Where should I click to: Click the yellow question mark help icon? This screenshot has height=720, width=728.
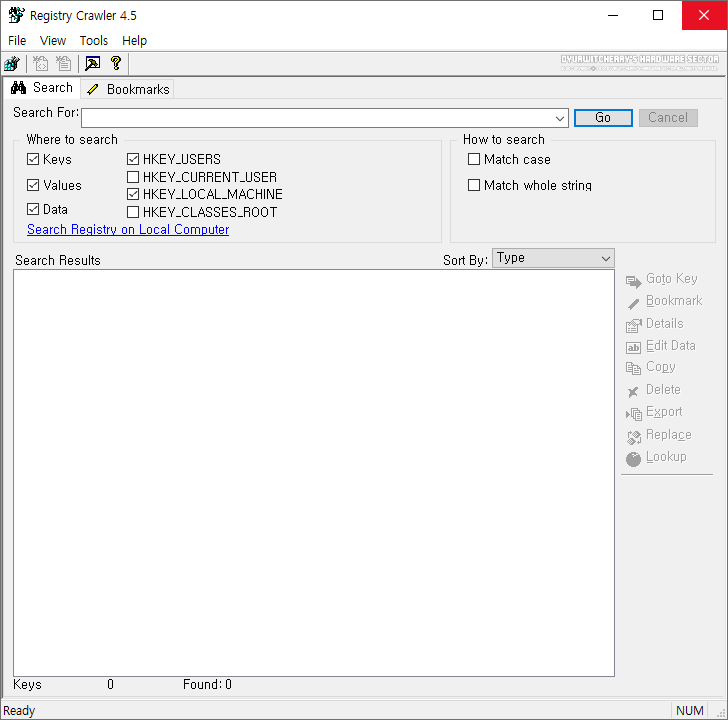[x=116, y=63]
